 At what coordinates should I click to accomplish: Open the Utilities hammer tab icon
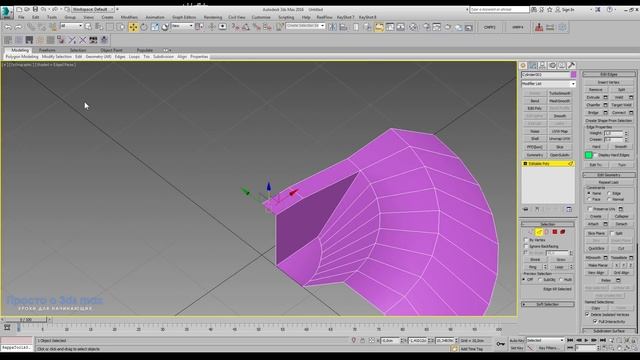(x=571, y=65)
